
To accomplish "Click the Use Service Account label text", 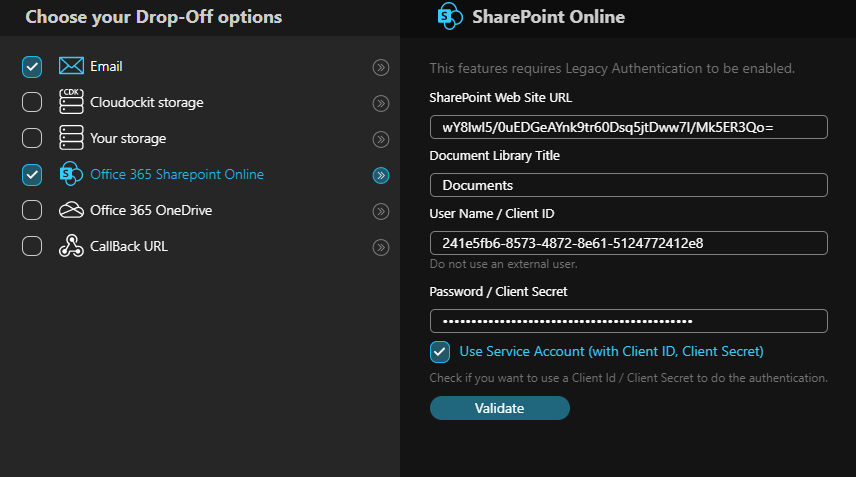I will [x=611, y=351].
